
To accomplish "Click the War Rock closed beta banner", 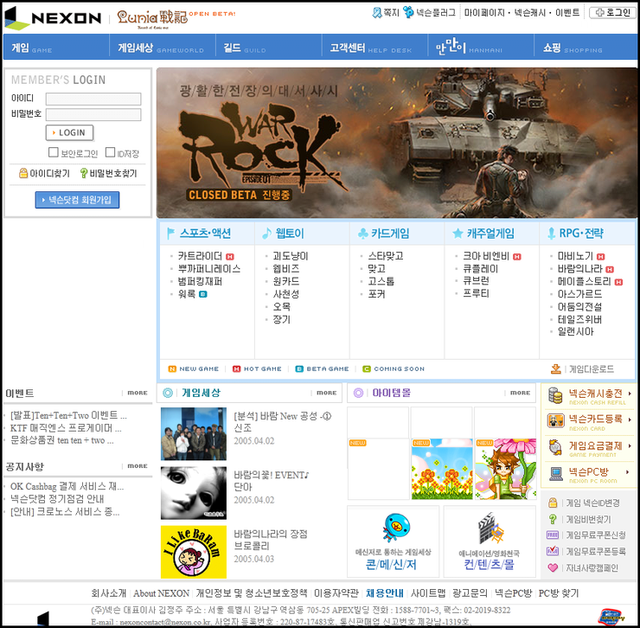I will [x=395, y=142].
